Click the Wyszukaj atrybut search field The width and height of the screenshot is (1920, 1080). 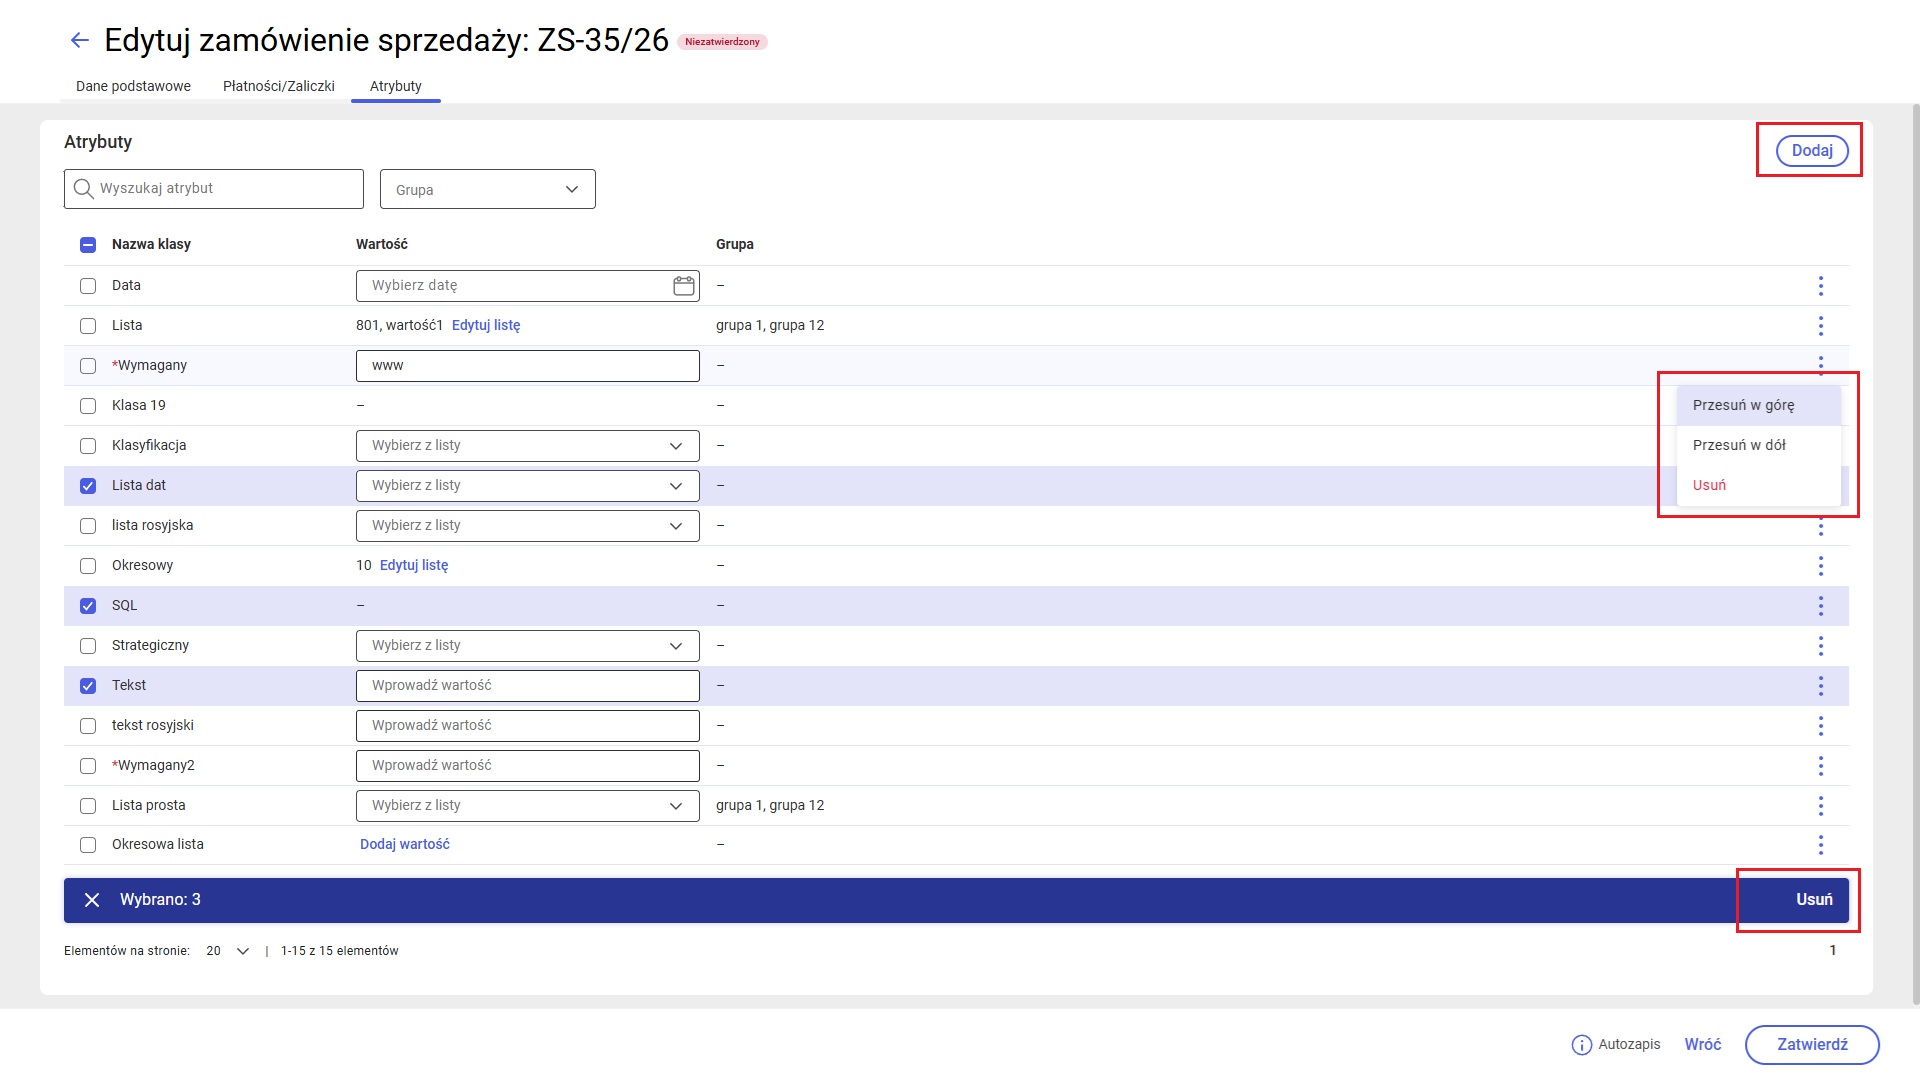[x=214, y=189]
